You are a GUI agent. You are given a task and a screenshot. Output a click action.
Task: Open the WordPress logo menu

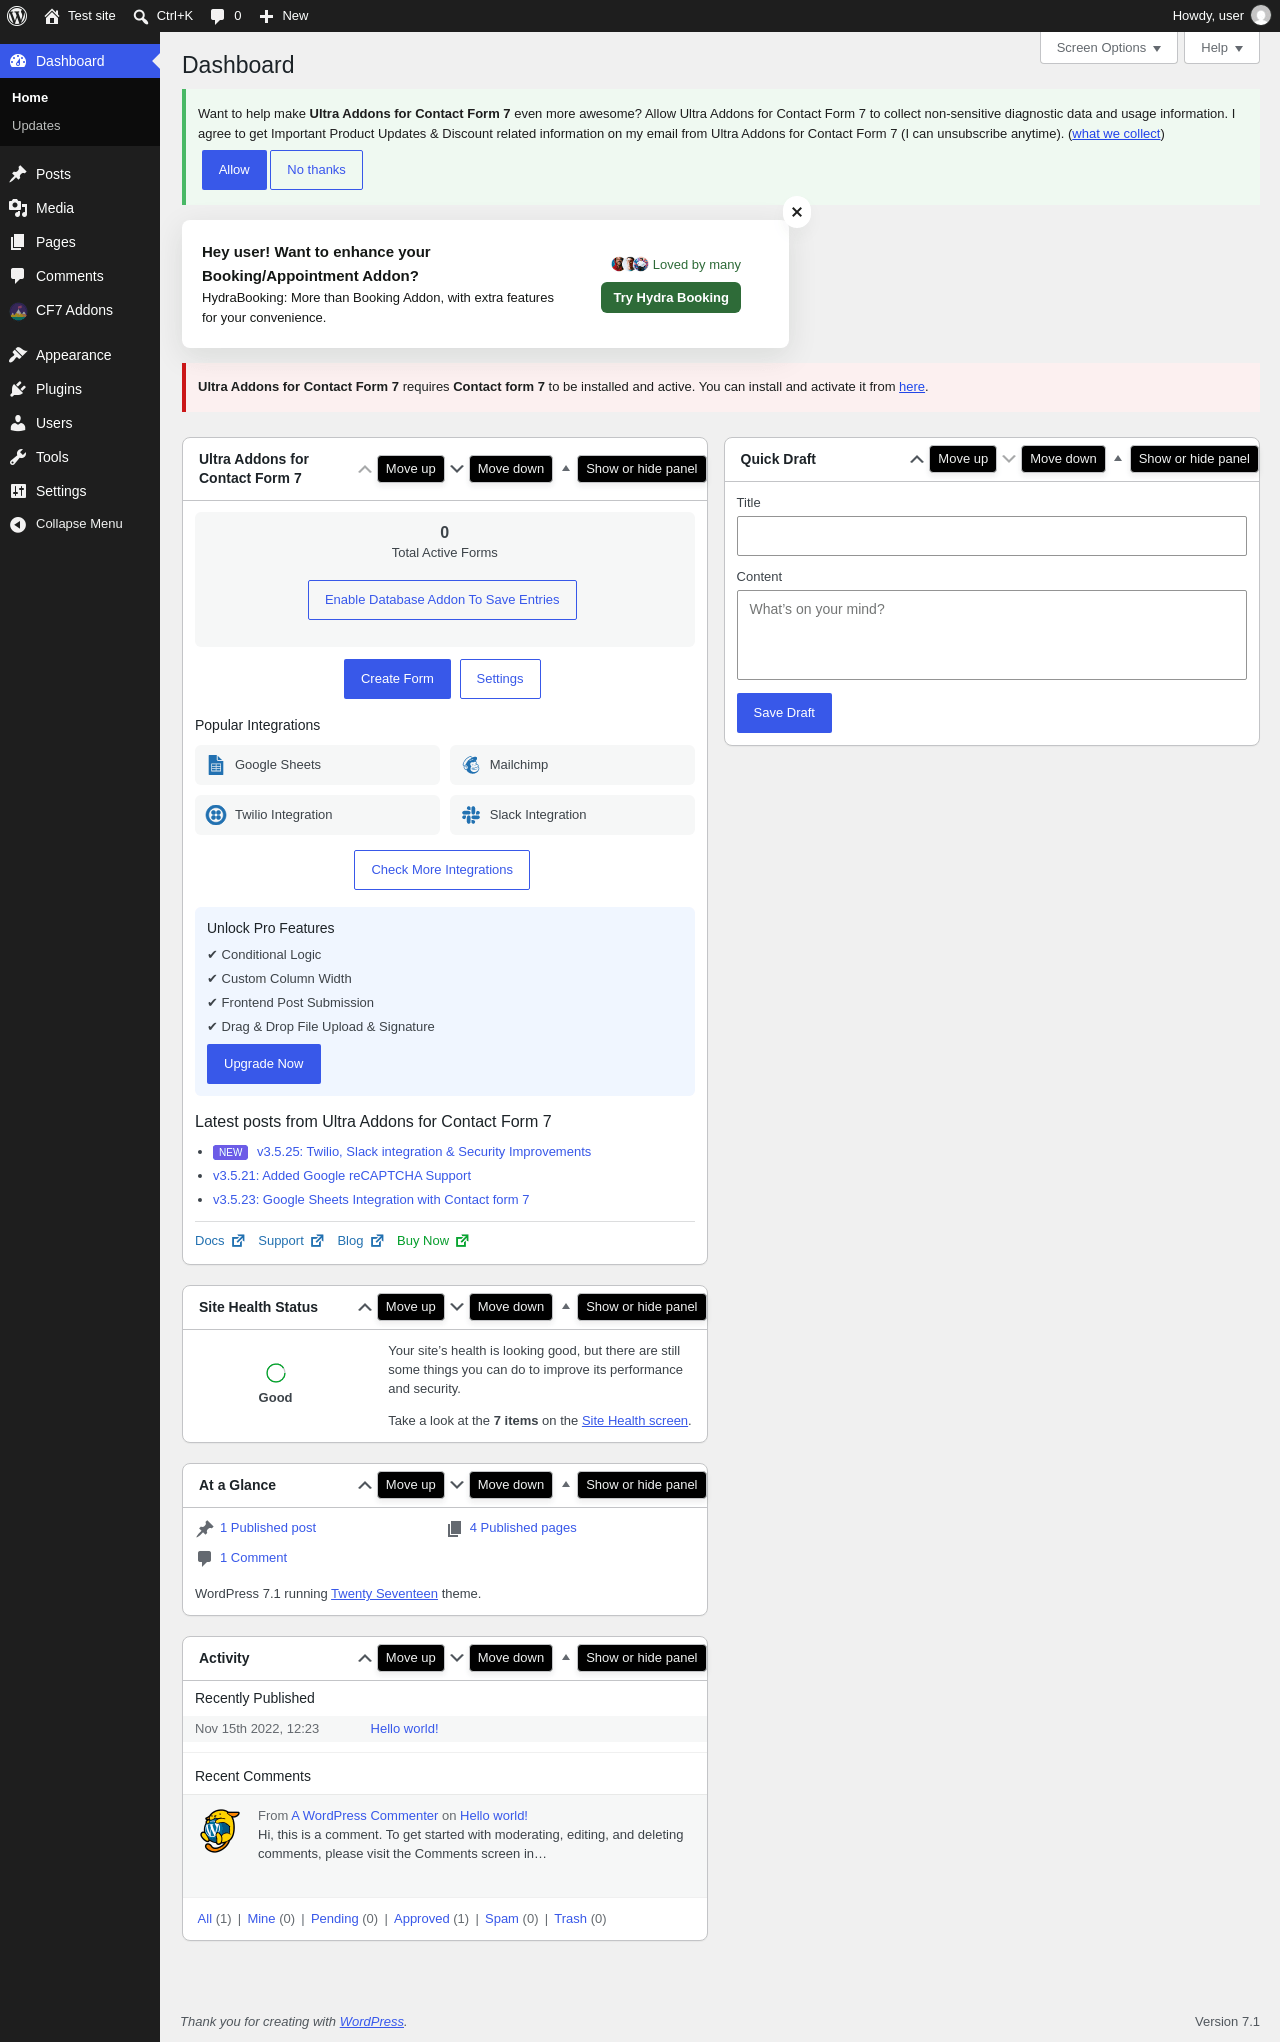click(x=17, y=16)
